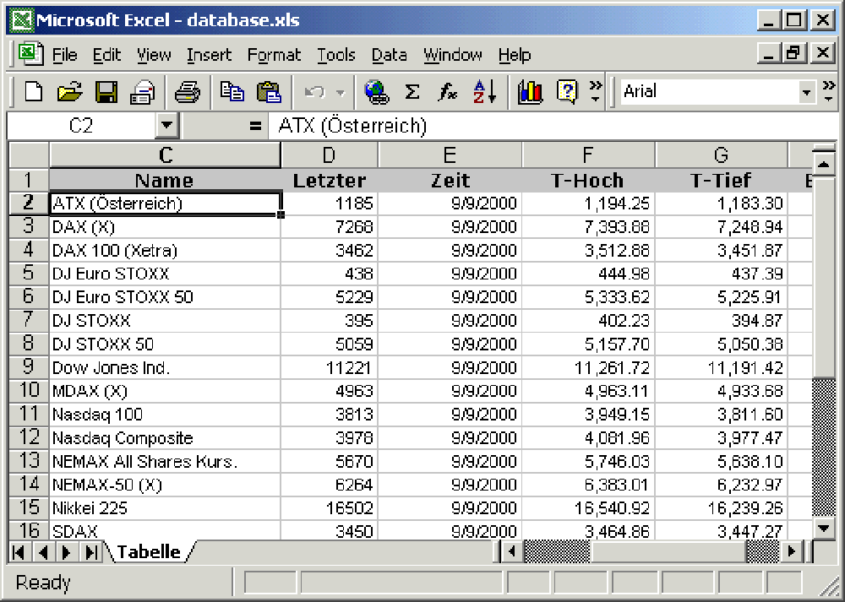Sort ascending with the A-Z icon
The height and width of the screenshot is (602, 845).
[484, 92]
